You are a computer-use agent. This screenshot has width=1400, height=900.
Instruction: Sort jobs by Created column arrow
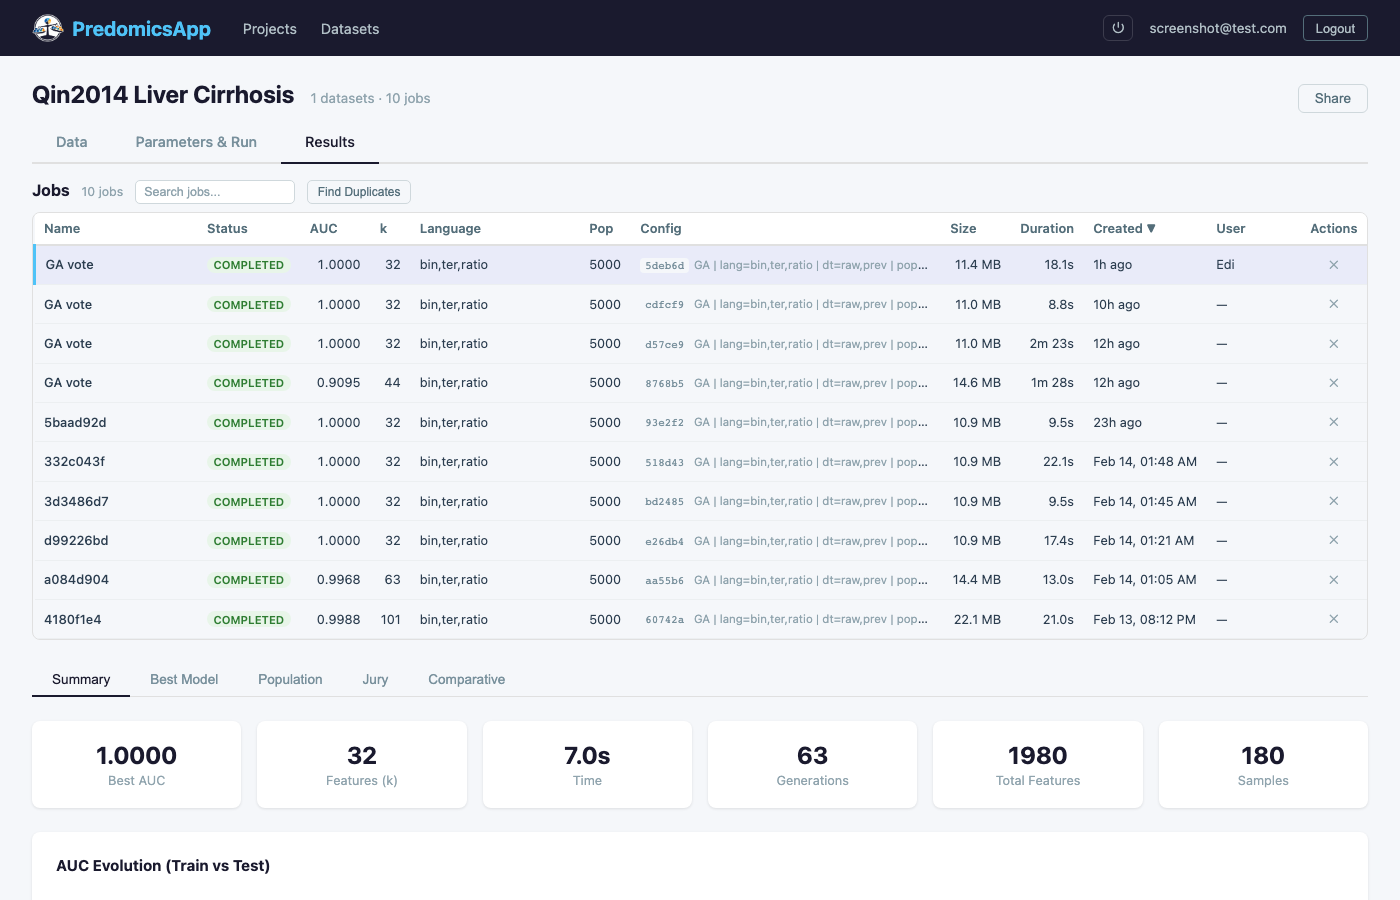tap(1151, 229)
